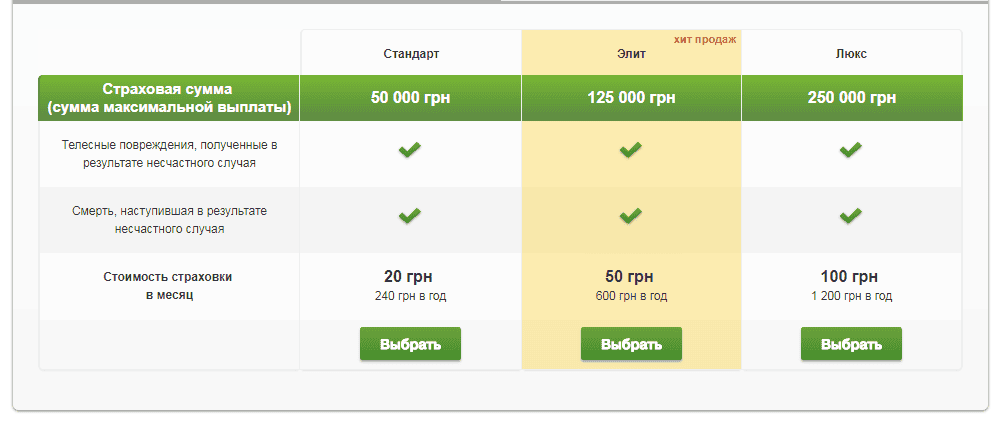996x422 pixels.
Task: Click the 50 000 грн coverage amount
Action: 410,98
